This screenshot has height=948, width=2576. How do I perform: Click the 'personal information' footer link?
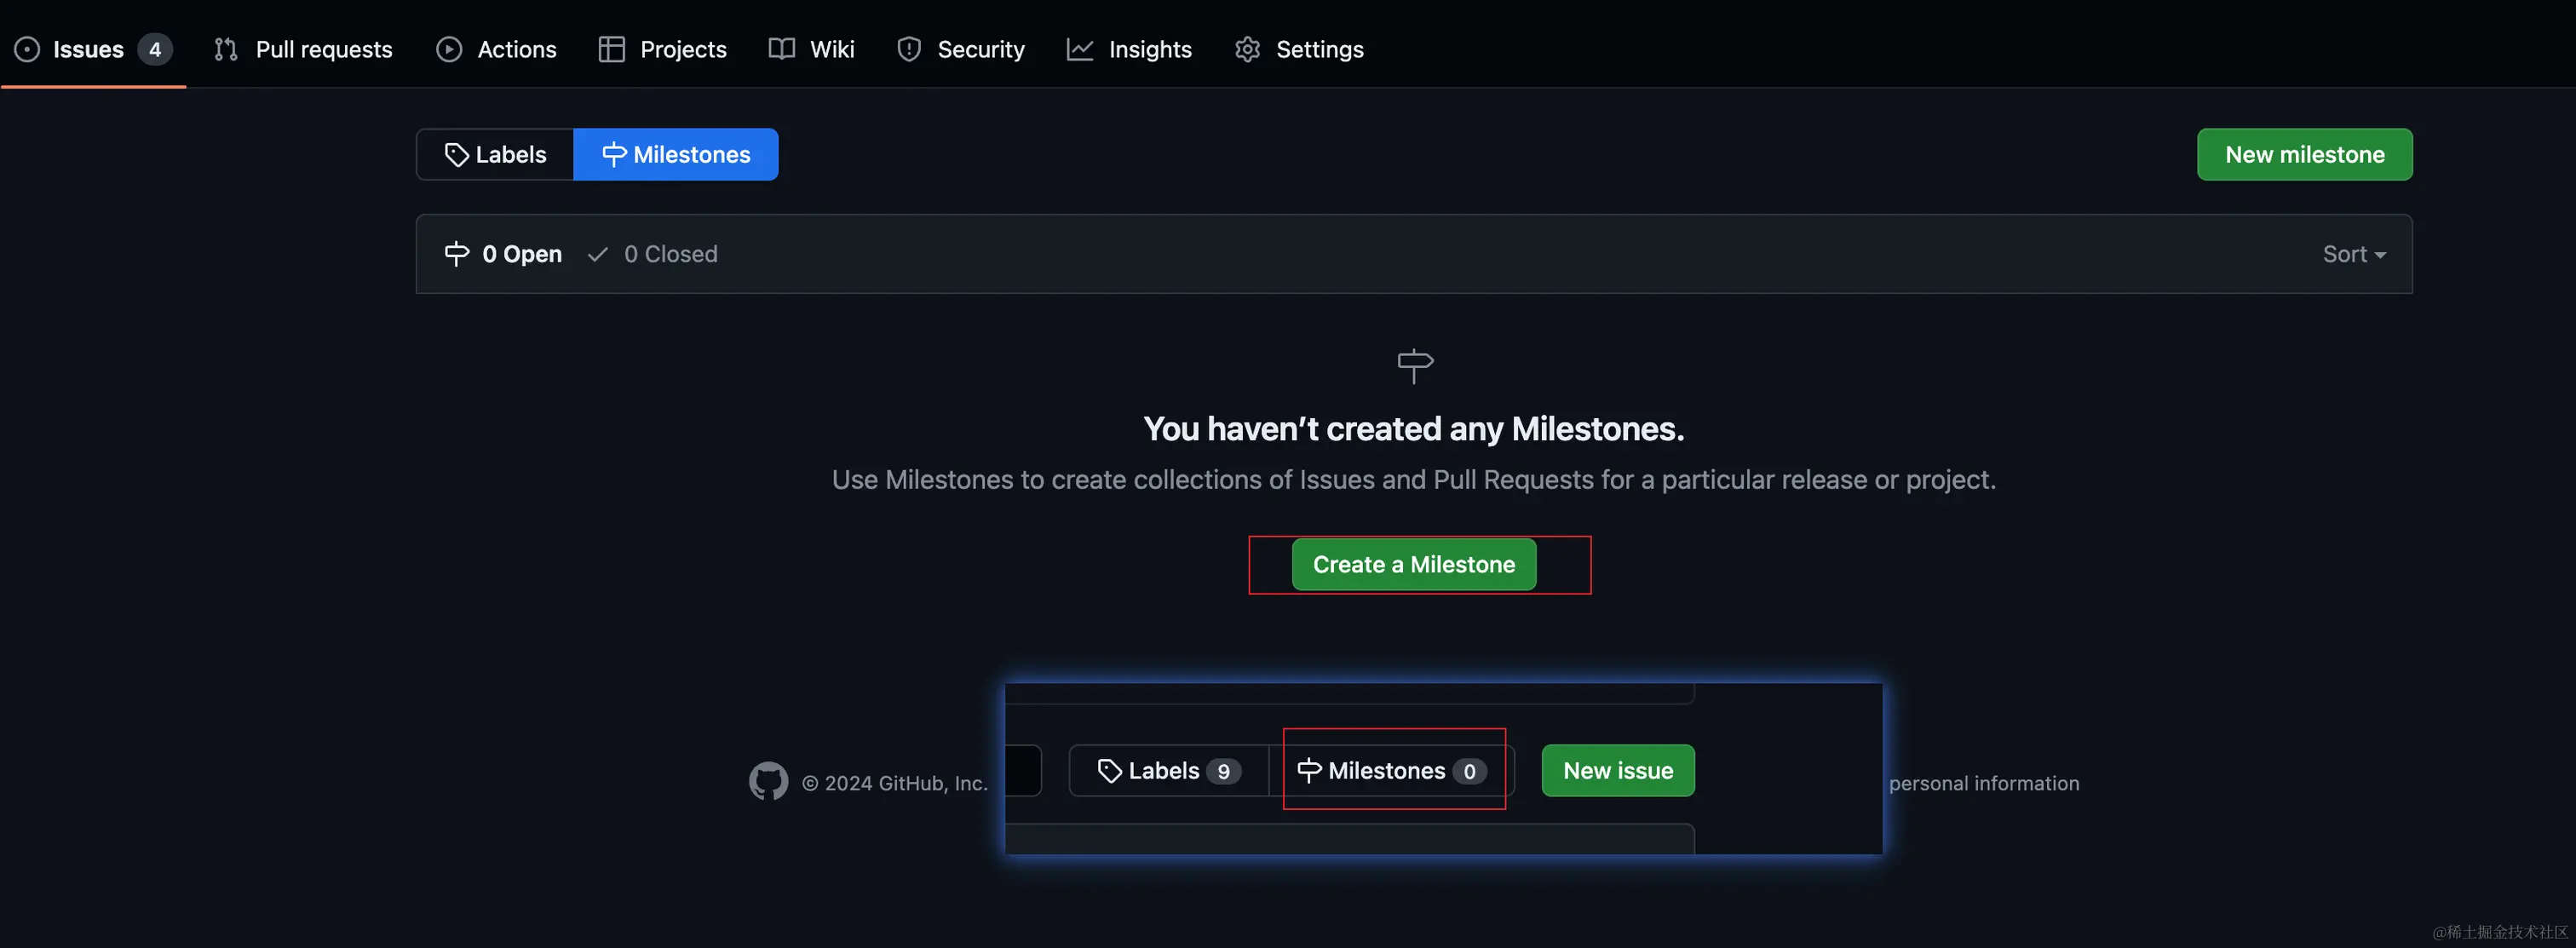coord(1984,783)
